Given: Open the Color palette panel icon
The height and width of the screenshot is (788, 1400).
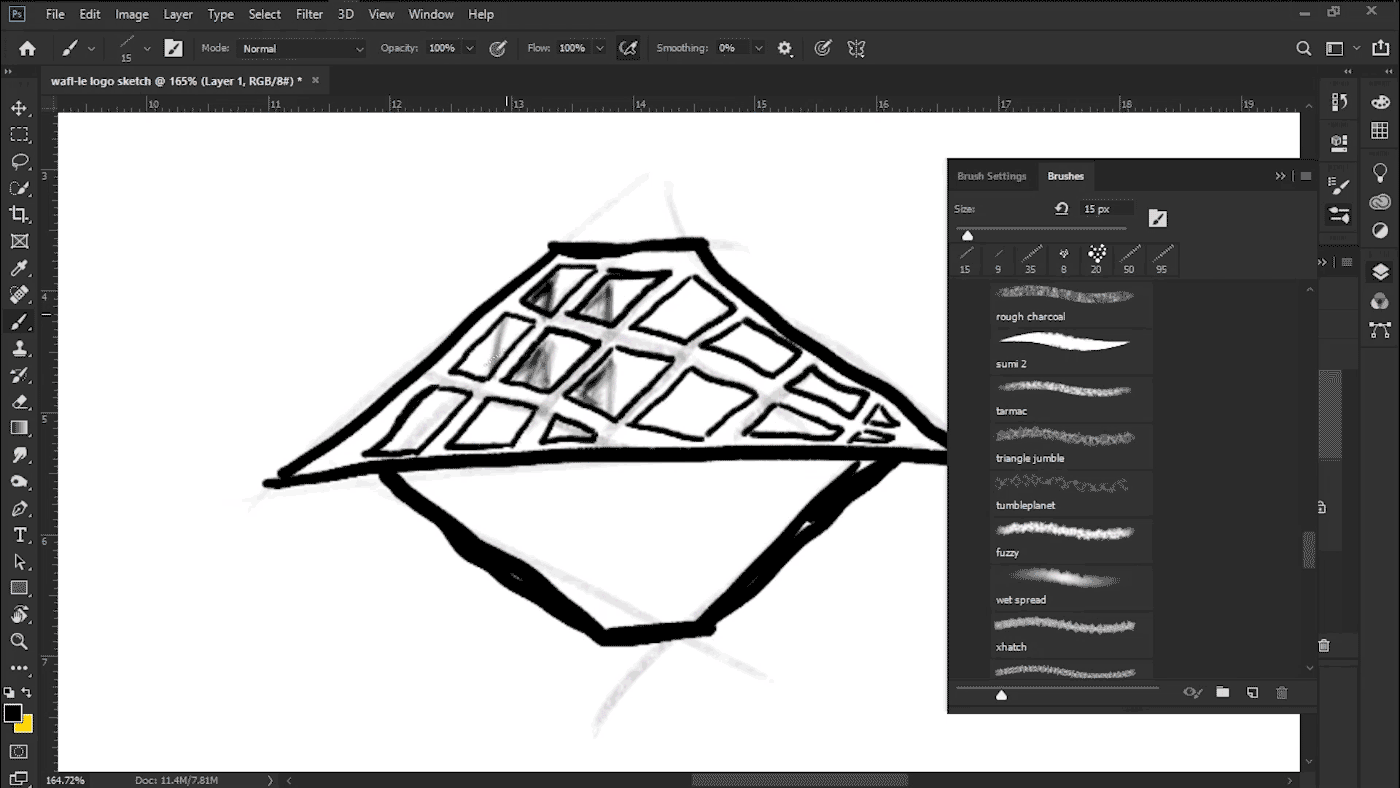Looking at the screenshot, I should [x=1380, y=102].
